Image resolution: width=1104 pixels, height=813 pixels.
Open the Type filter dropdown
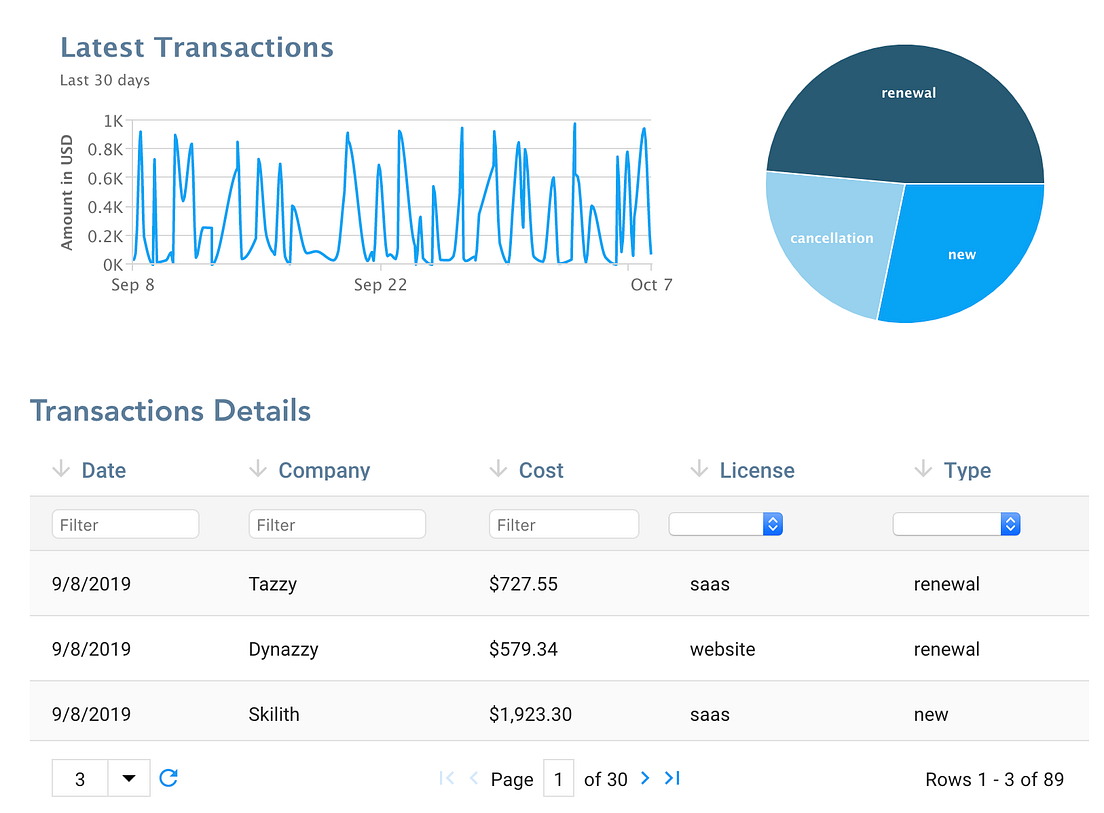pyautogui.click(x=957, y=523)
